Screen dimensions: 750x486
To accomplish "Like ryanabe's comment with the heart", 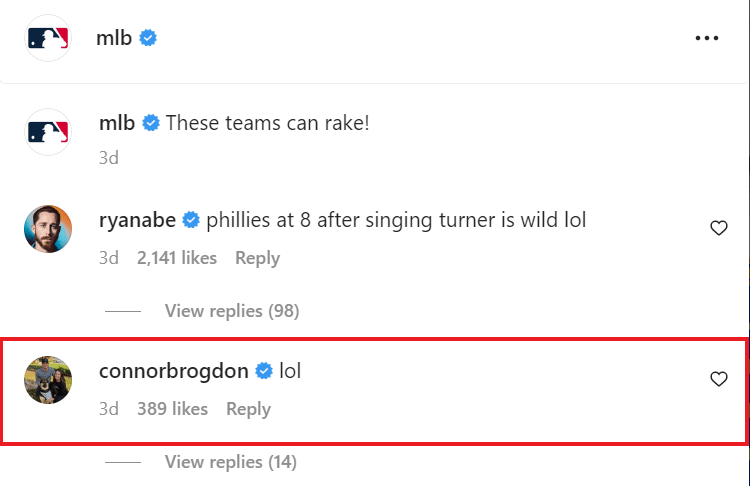I will pyautogui.click(x=718, y=229).
